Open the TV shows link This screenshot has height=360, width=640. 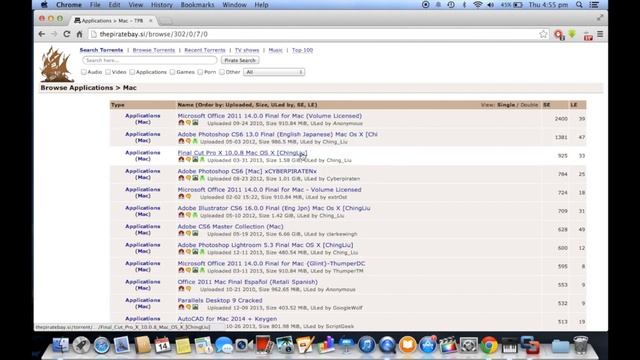[247, 50]
